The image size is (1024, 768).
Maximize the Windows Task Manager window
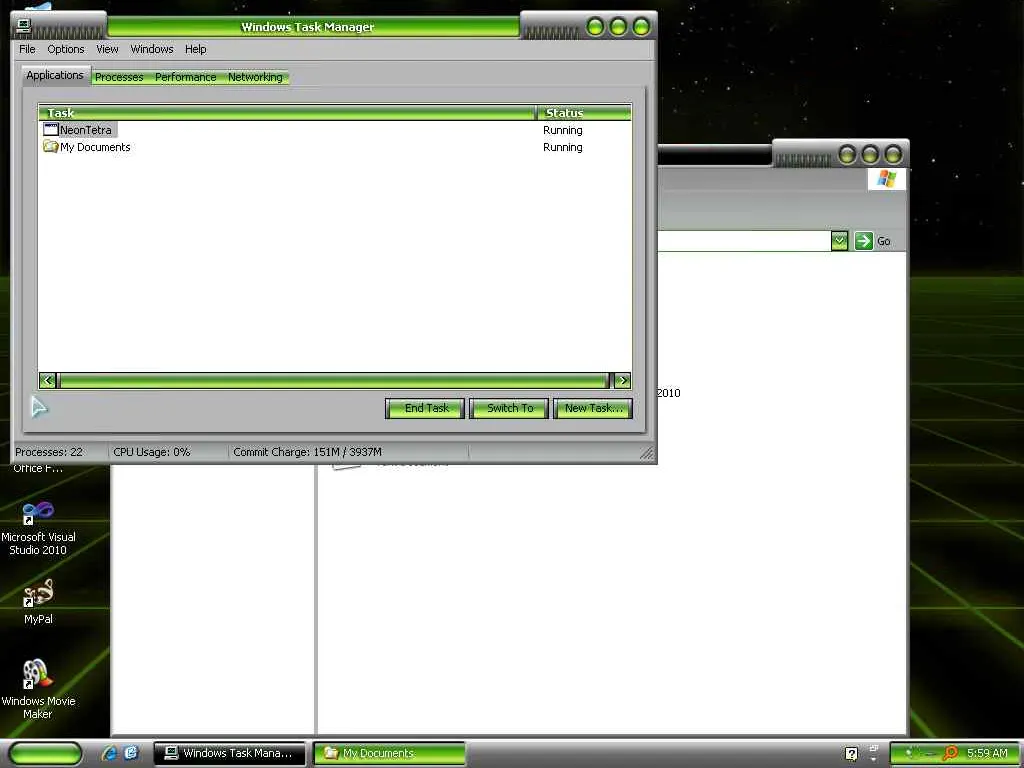[x=618, y=27]
